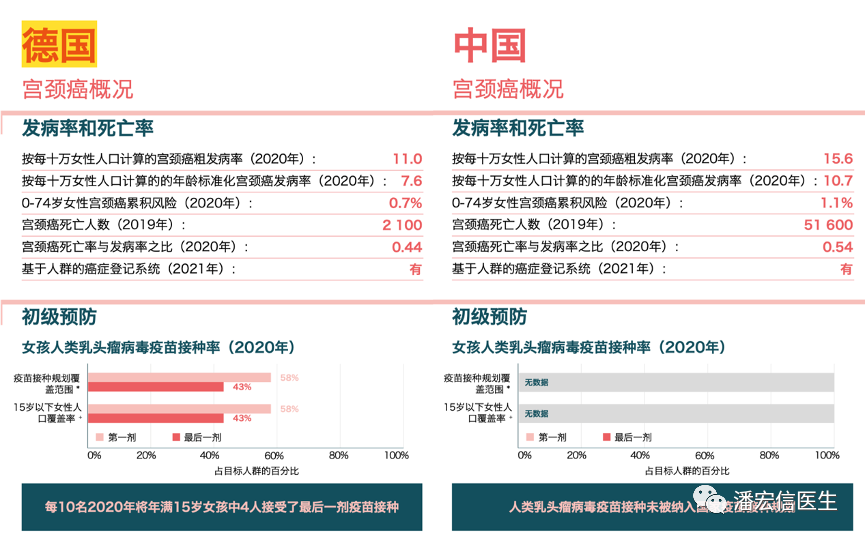Click Germany 宫颈癌粗发病率 row label
The width and height of the screenshot is (866, 539).
(169, 159)
